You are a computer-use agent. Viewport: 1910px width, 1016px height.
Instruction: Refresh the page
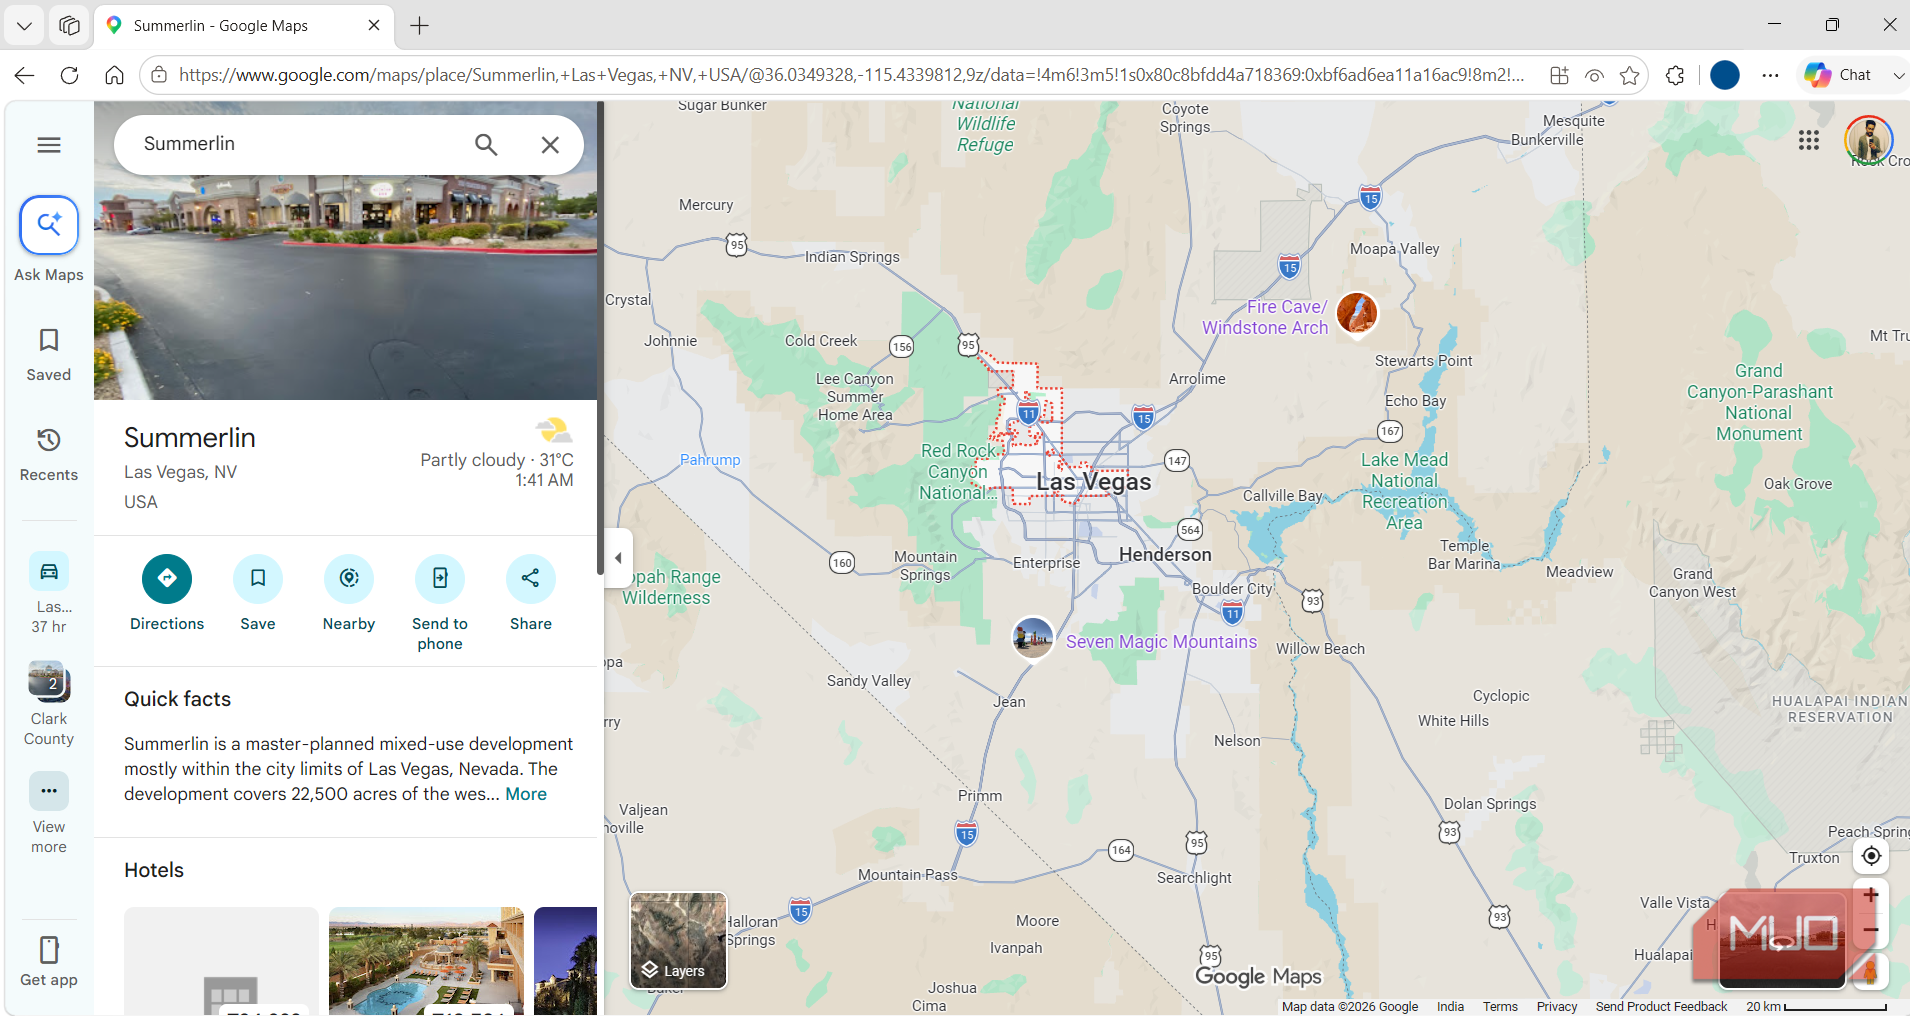coord(69,75)
